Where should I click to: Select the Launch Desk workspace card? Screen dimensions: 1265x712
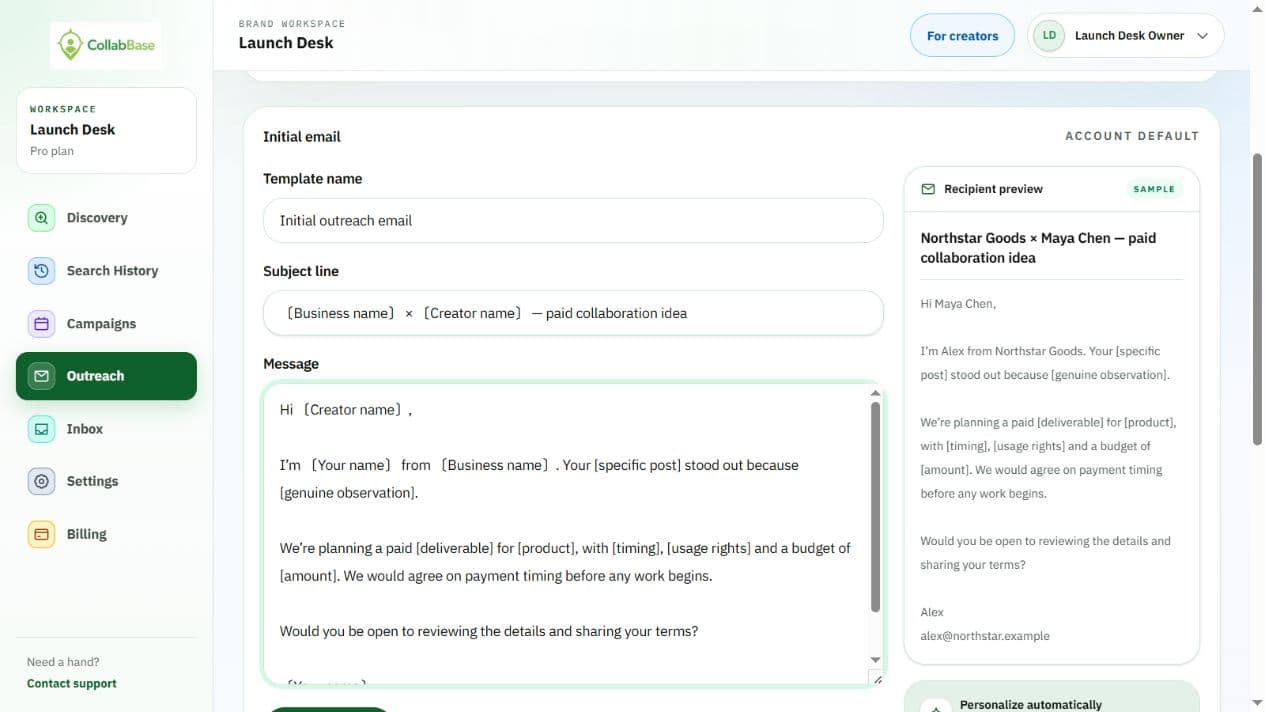point(106,131)
